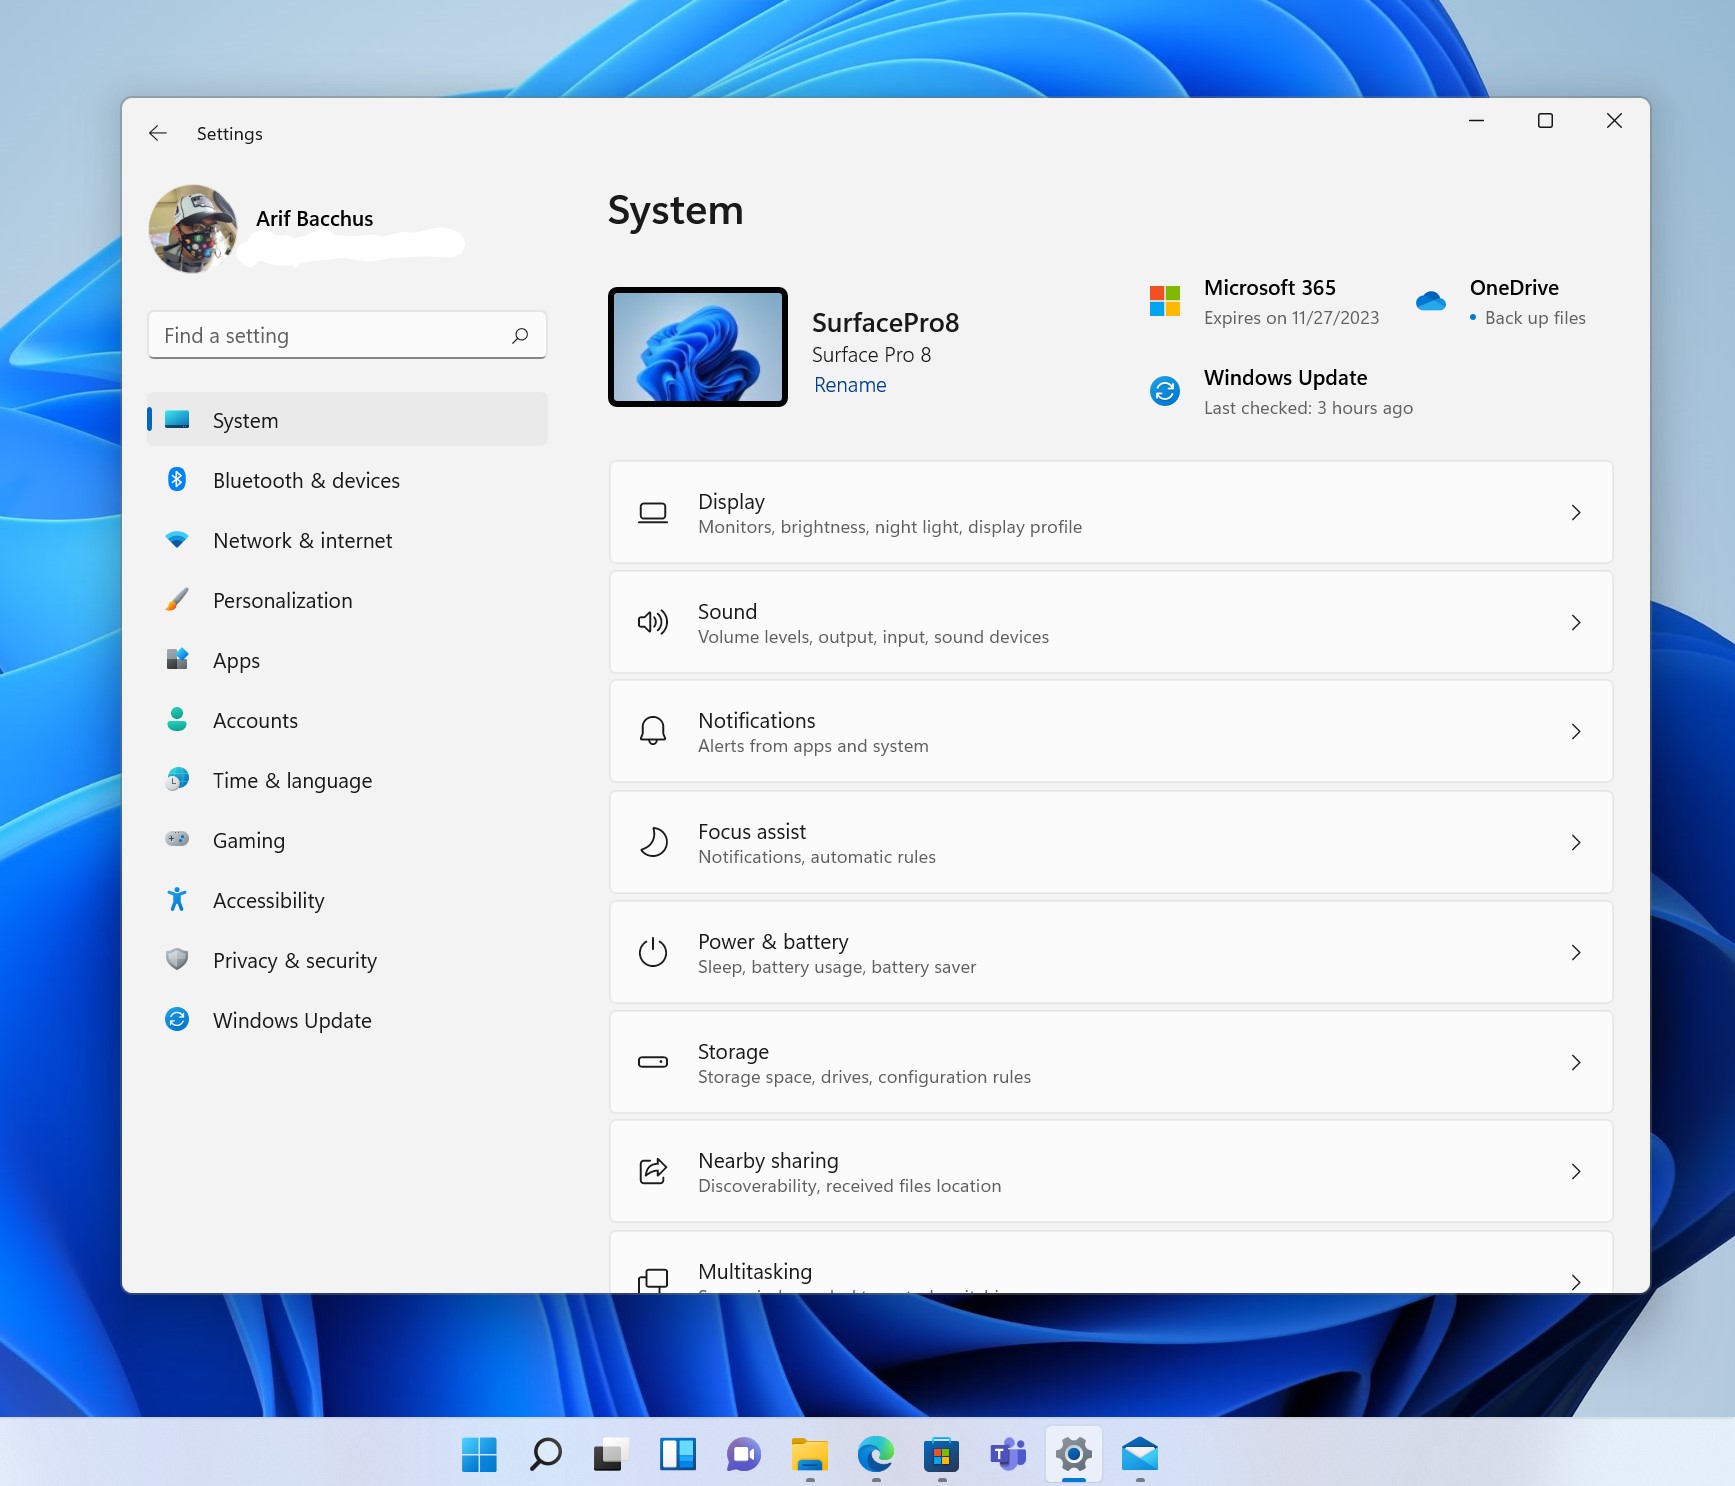The image size is (1735, 1486).
Task: Open File Explorer from the taskbar
Action: 810,1454
